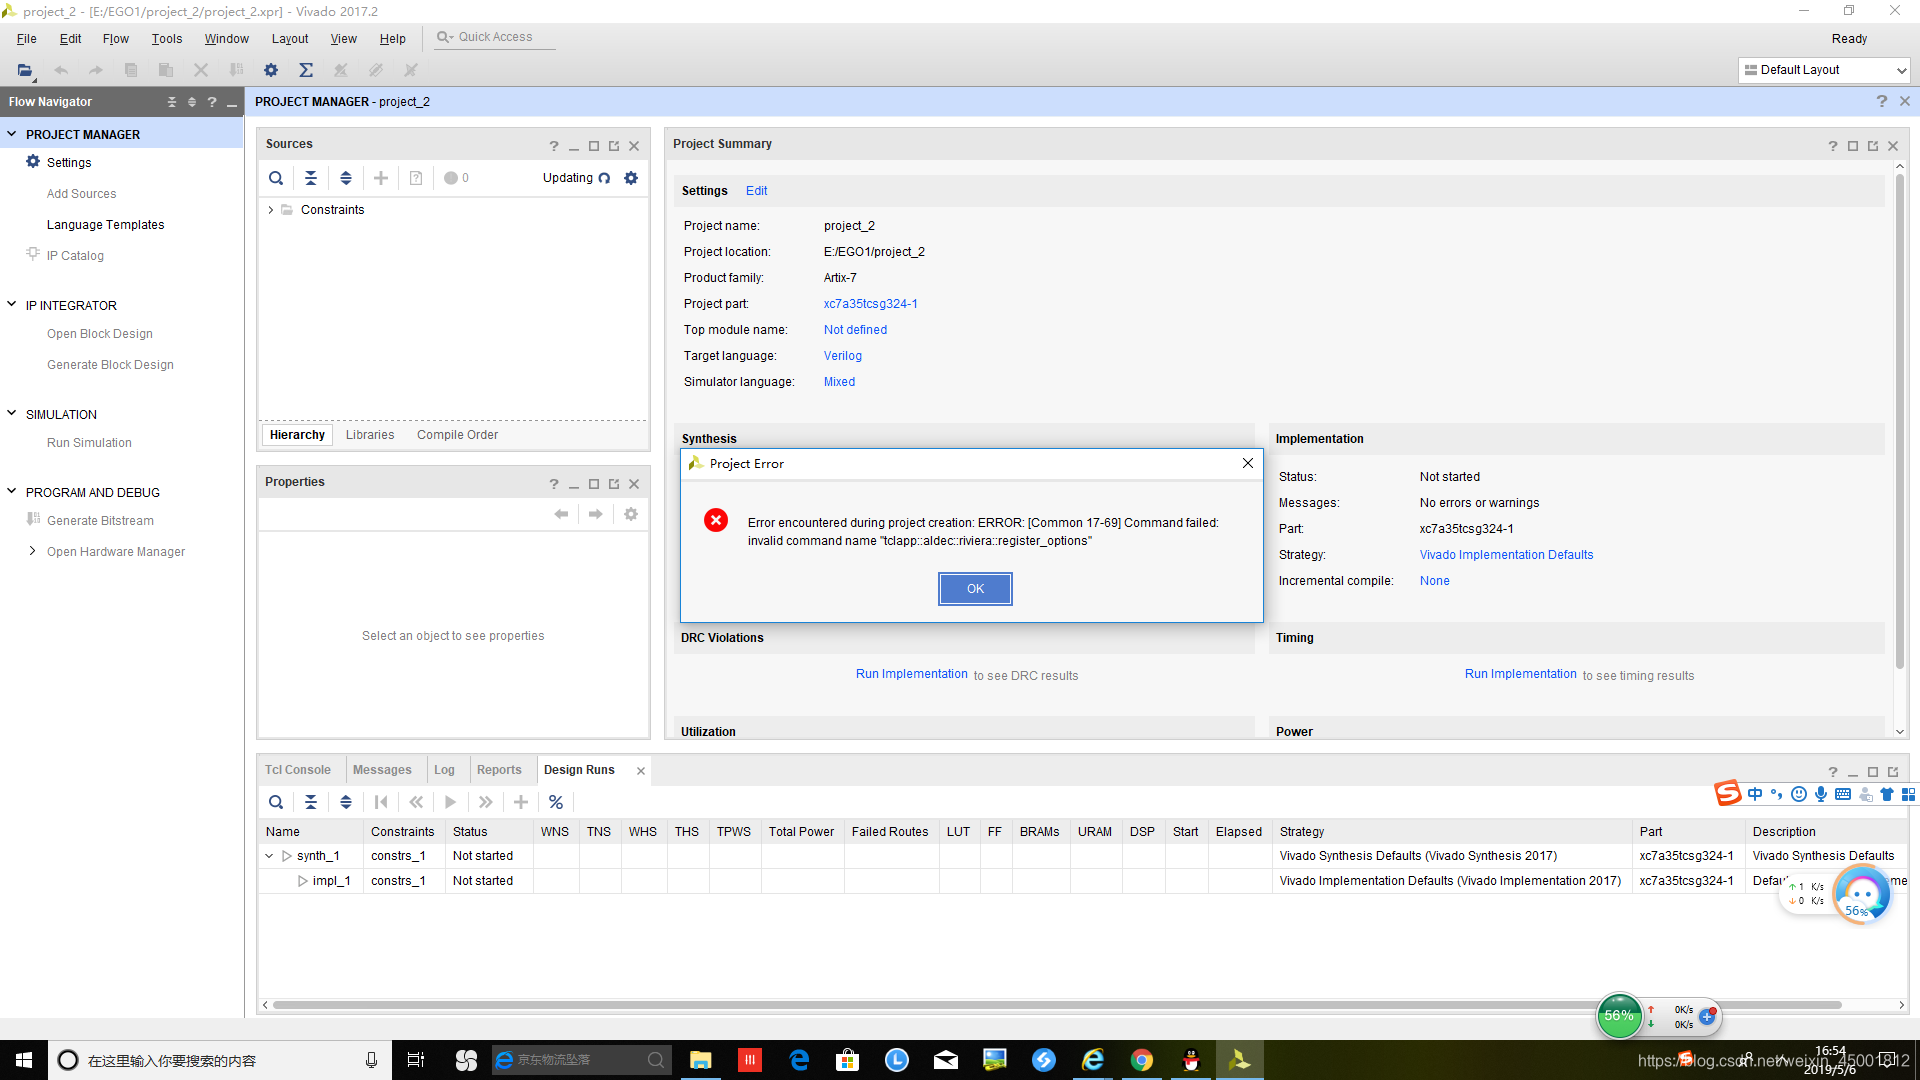Click Run Implementation link under Timing
This screenshot has width=1920, height=1080.
pyautogui.click(x=1521, y=674)
